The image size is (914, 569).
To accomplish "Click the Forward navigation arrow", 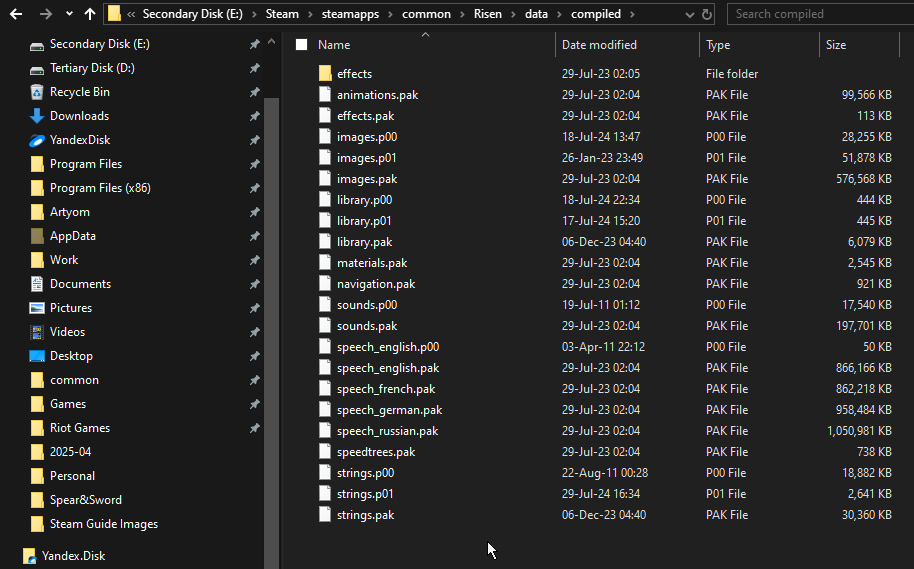I will tap(45, 14).
